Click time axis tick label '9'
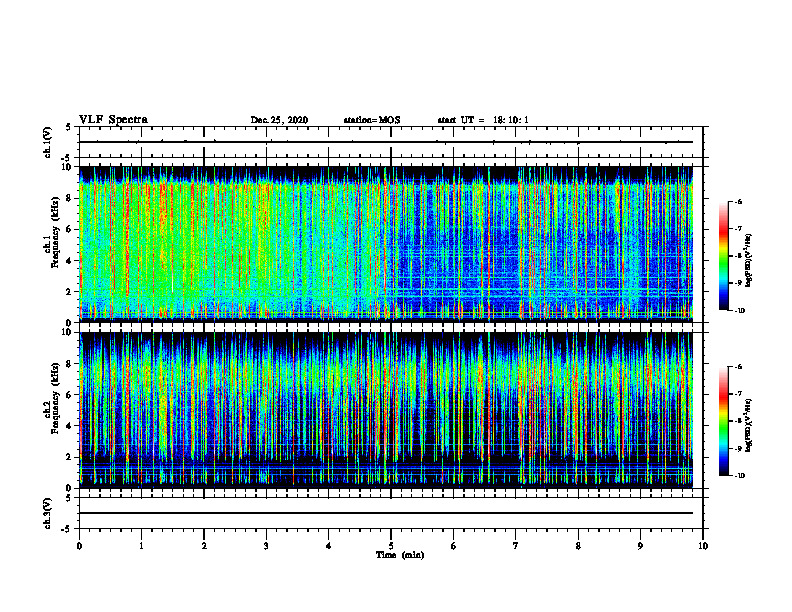The height and width of the screenshot is (612, 792). click(640, 546)
